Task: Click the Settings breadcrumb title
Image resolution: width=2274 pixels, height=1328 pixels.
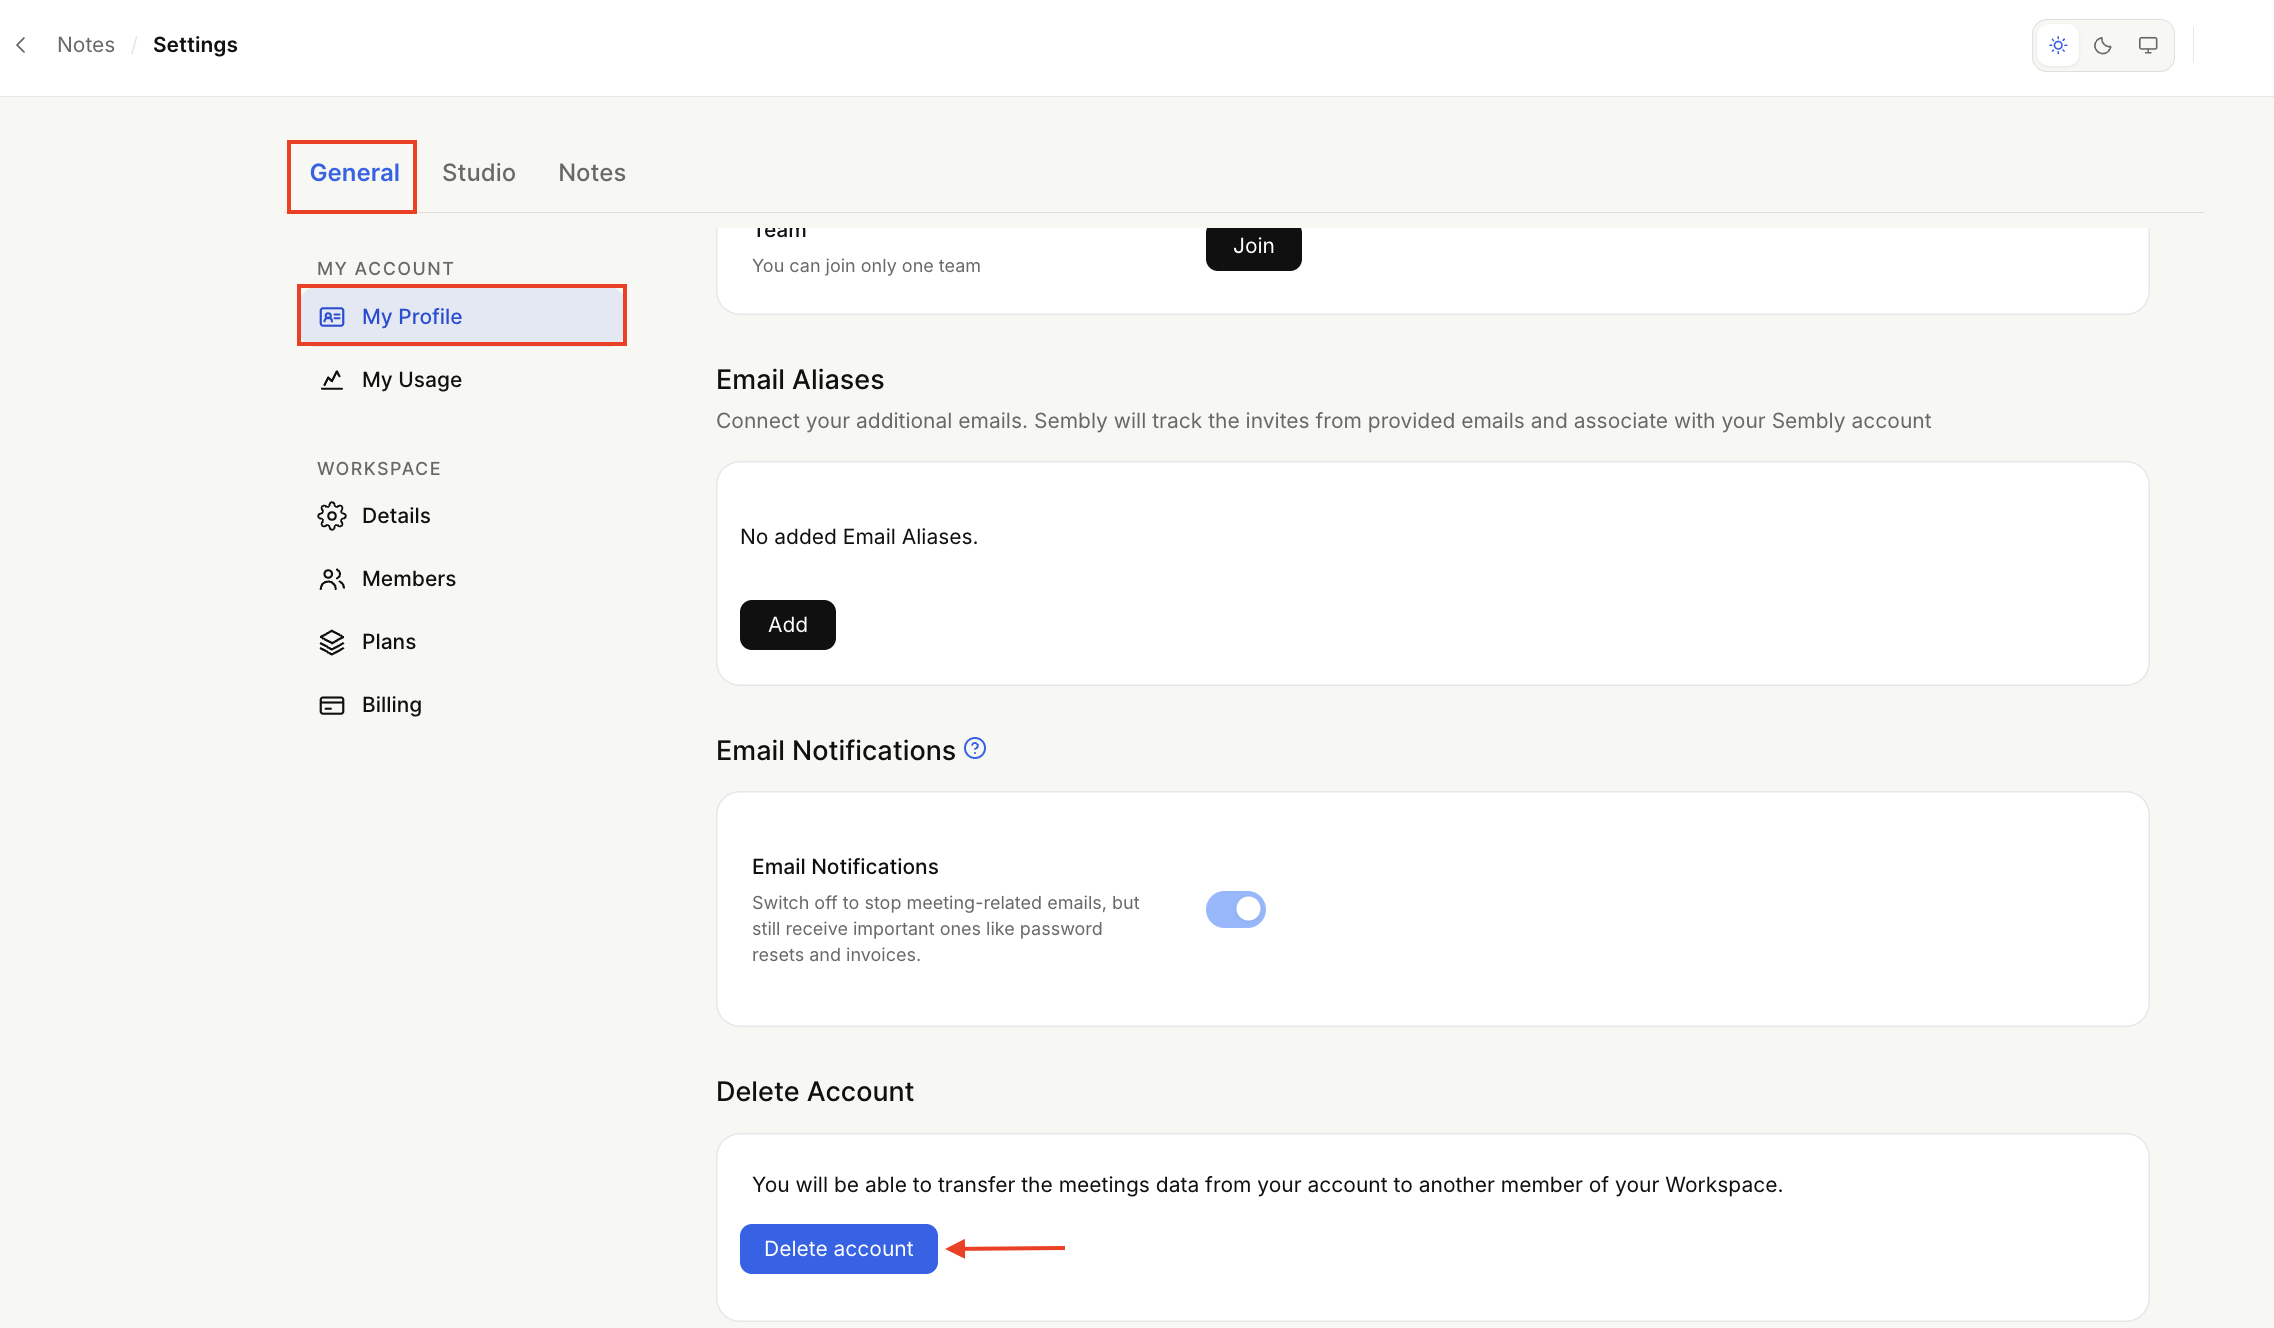Action: pyautogui.click(x=195, y=45)
